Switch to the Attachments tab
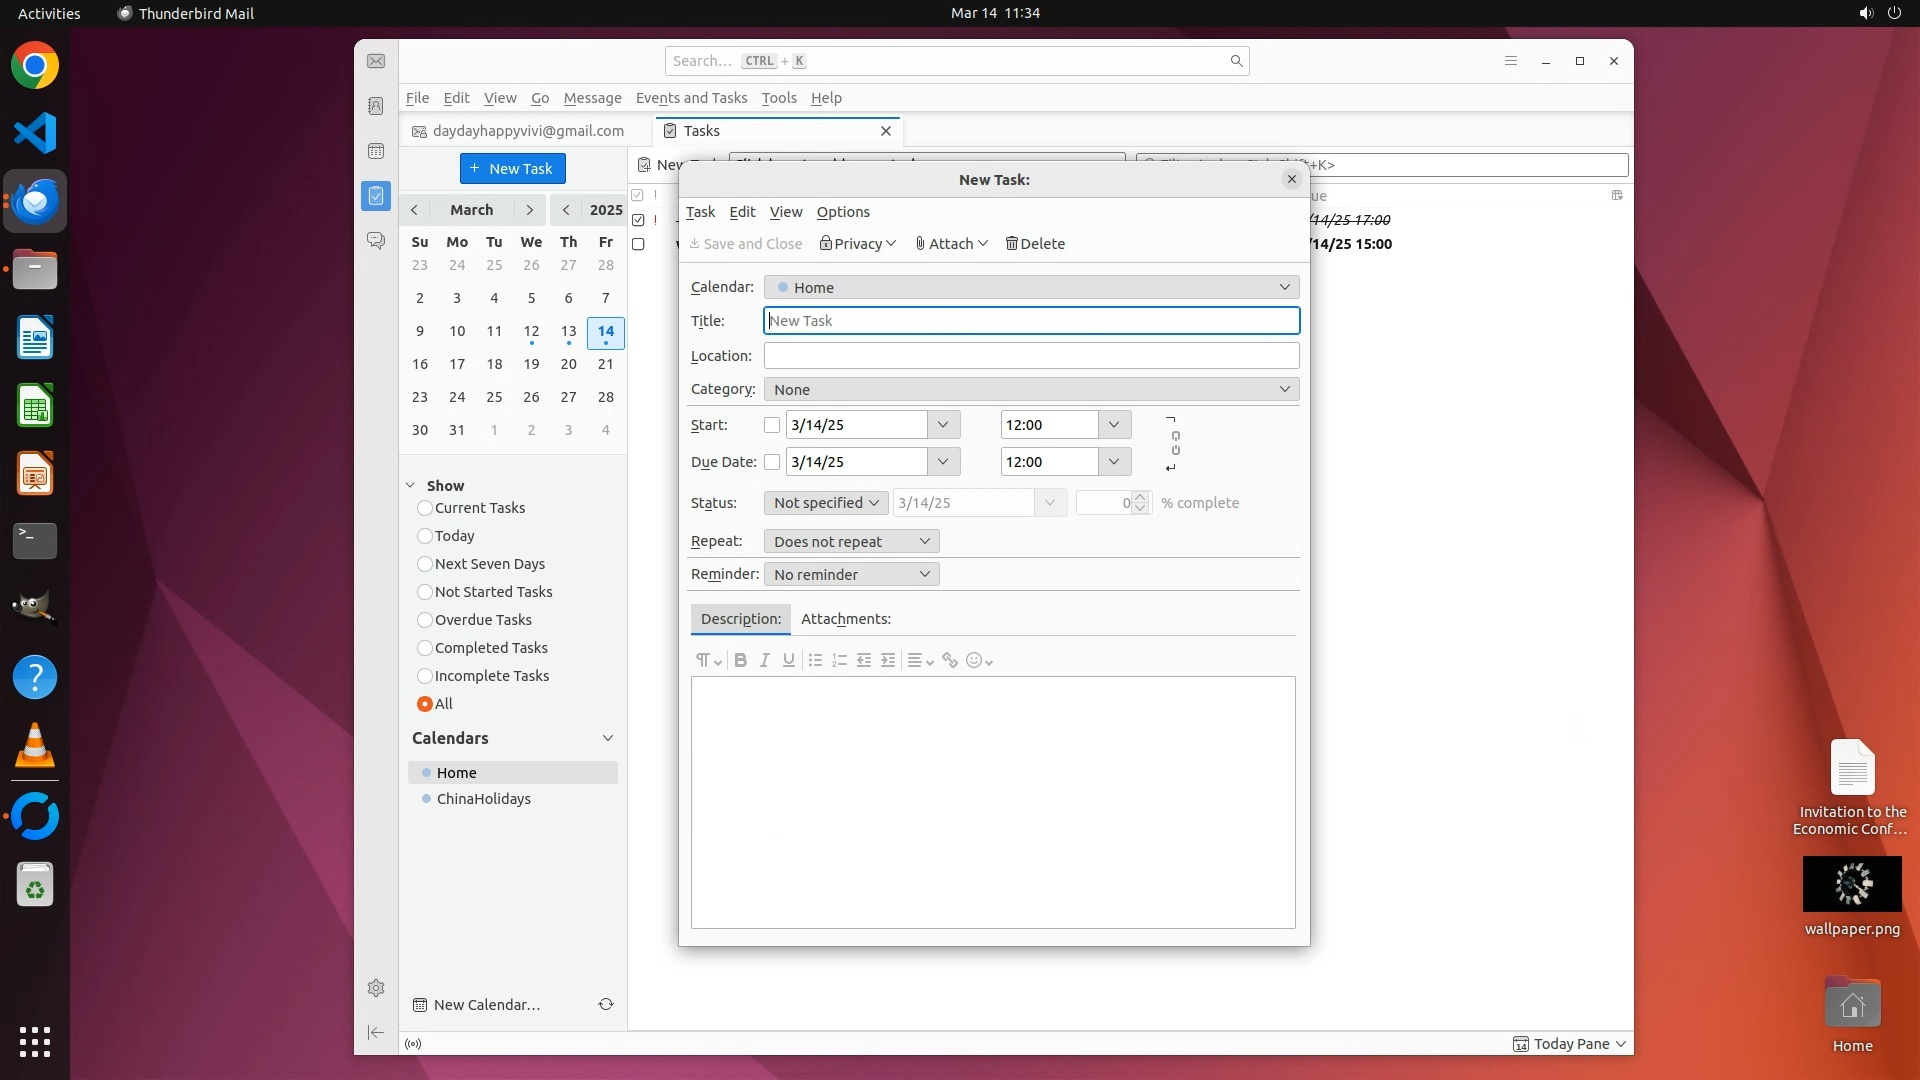The height and width of the screenshot is (1080, 1920). (845, 619)
